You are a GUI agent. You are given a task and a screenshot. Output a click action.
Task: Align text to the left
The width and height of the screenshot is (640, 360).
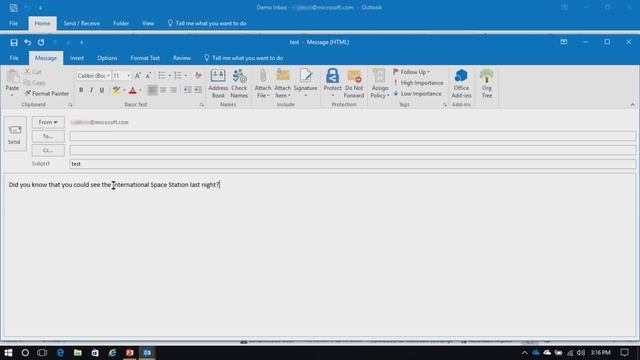tap(152, 90)
